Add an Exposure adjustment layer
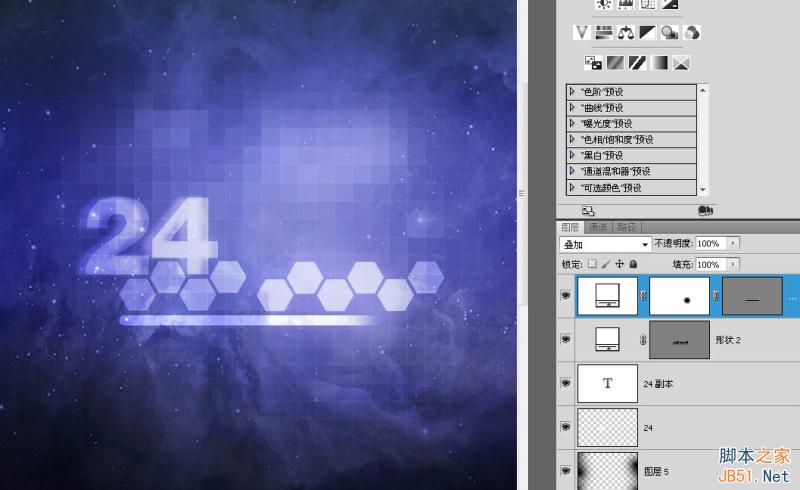 (670, 4)
